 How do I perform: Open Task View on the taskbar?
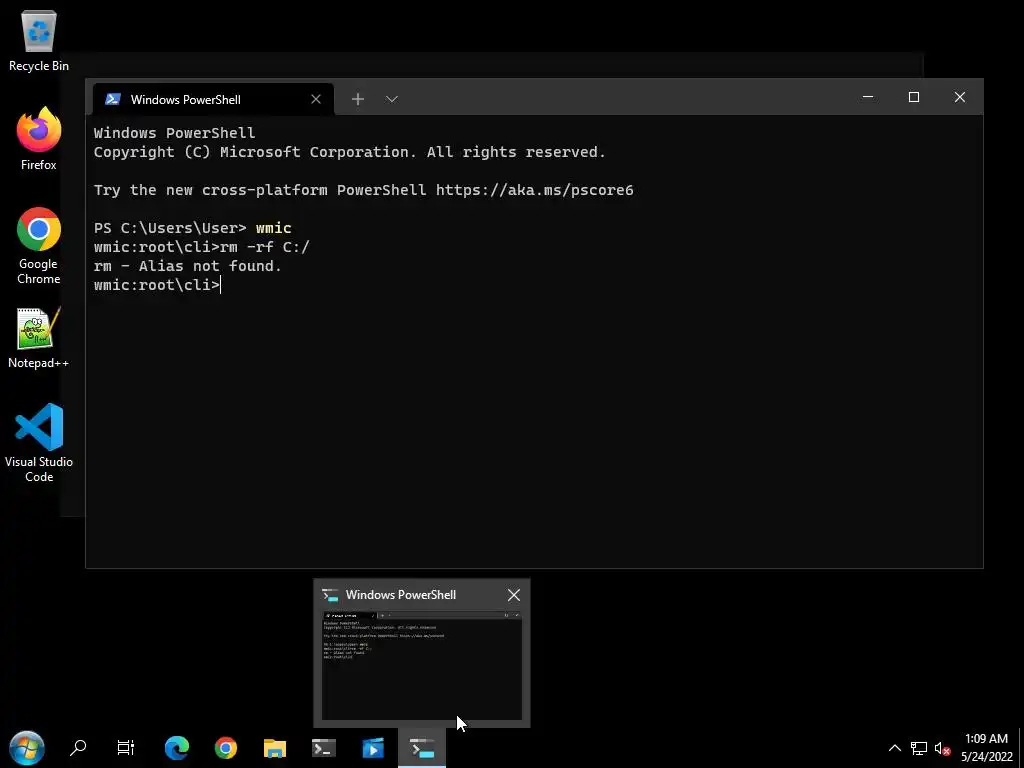coord(125,748)
